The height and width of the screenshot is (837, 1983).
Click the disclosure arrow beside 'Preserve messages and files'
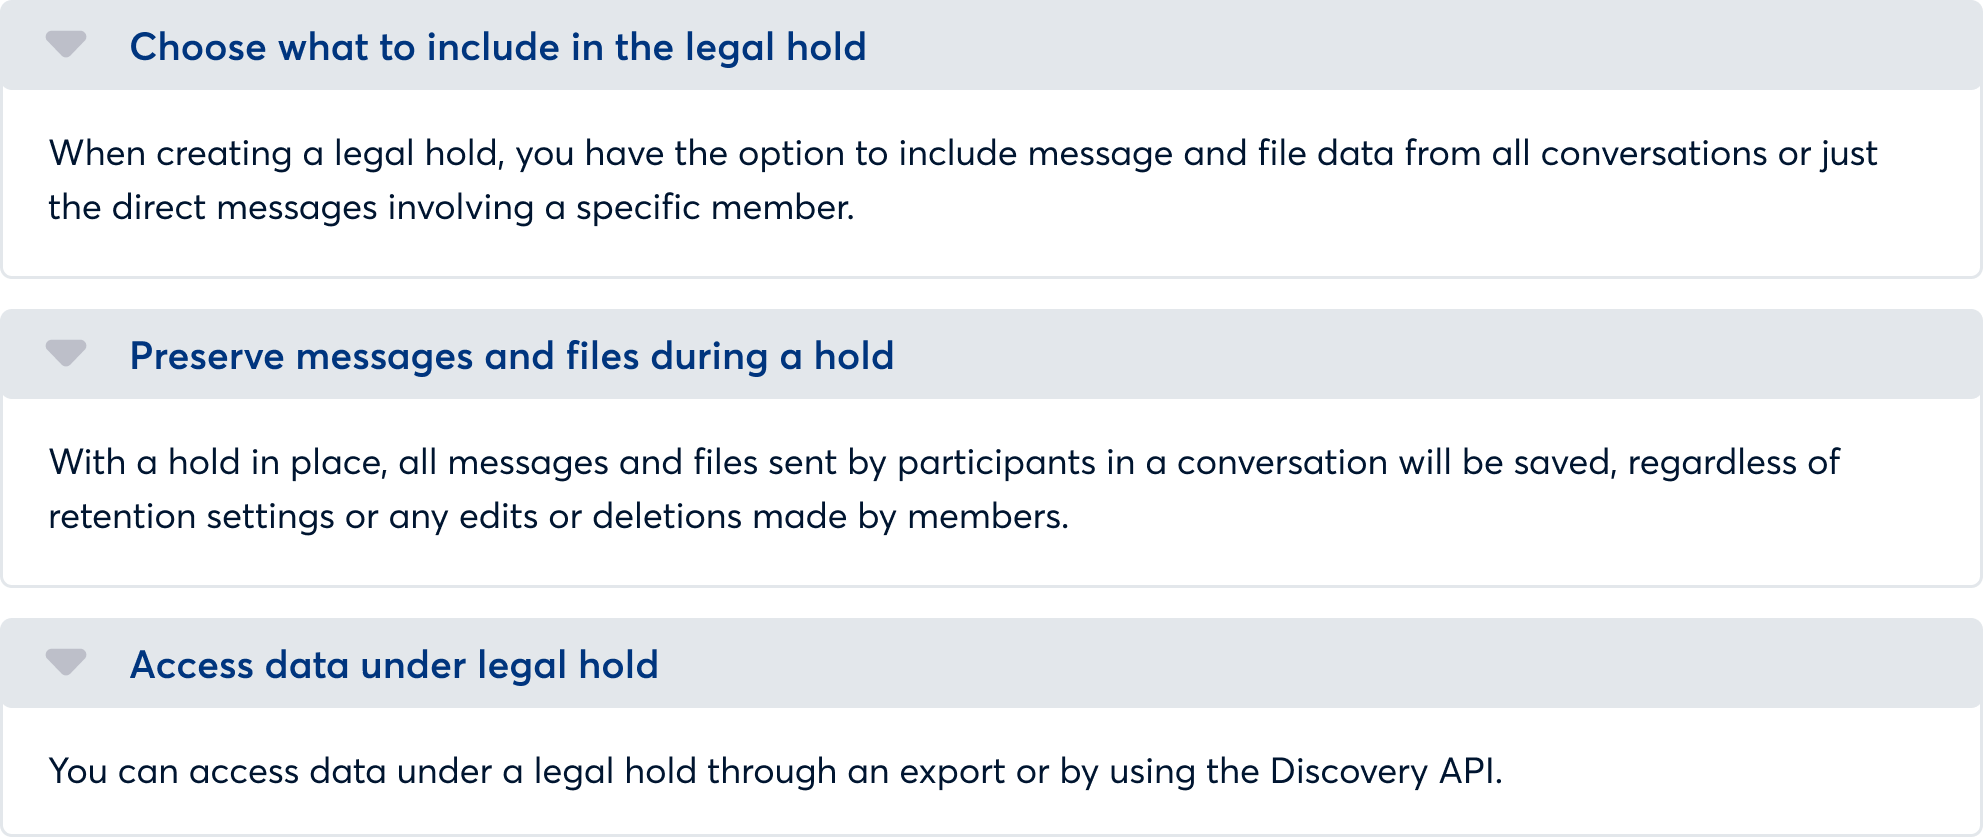pos(65,354)
